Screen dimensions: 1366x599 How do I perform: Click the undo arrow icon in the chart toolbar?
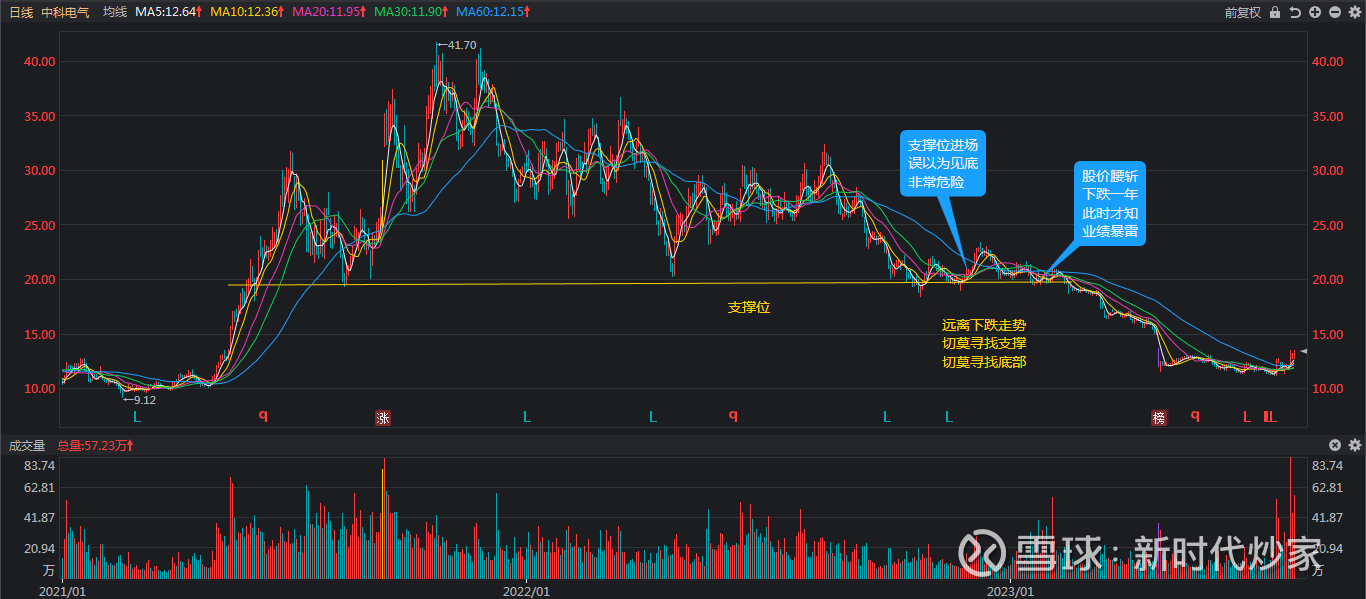tap(1295, 12)
